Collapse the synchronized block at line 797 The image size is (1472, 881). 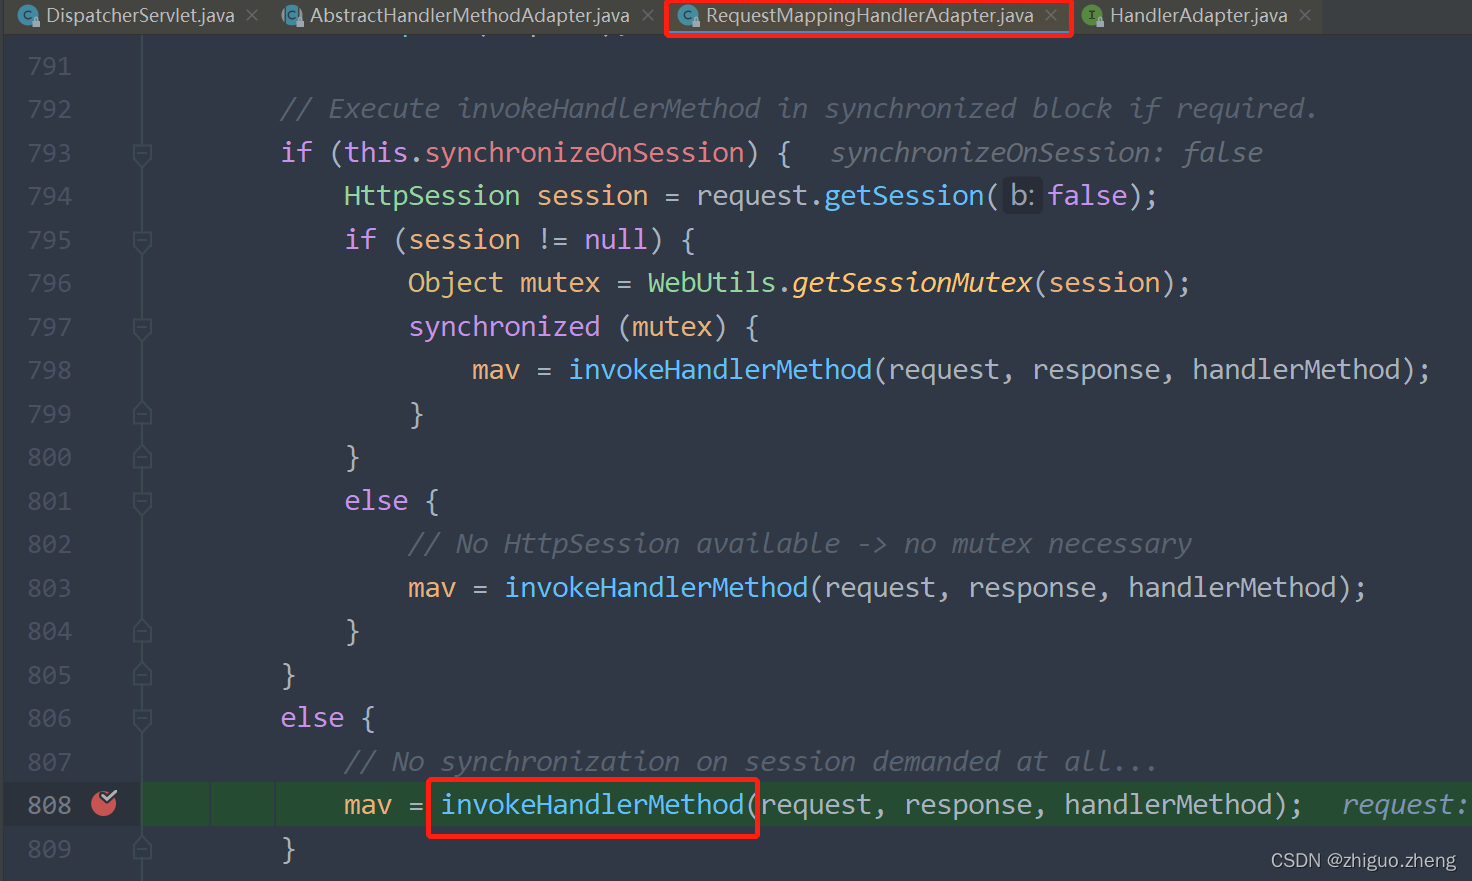142,328
